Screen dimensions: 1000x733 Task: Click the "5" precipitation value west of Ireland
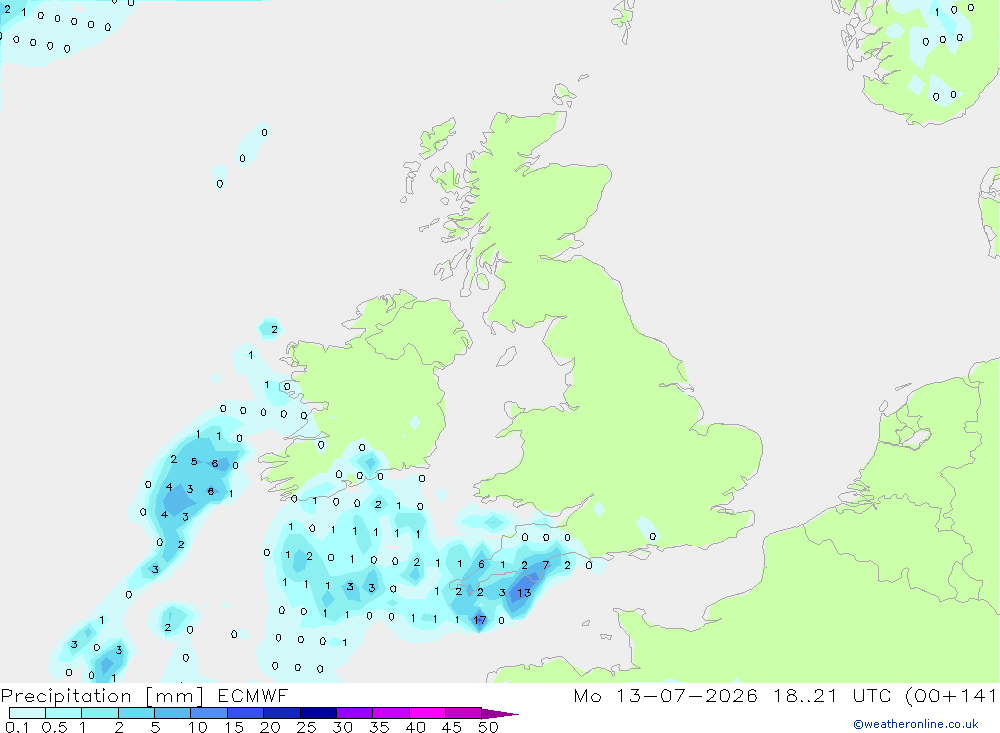(x=194, y=461)
